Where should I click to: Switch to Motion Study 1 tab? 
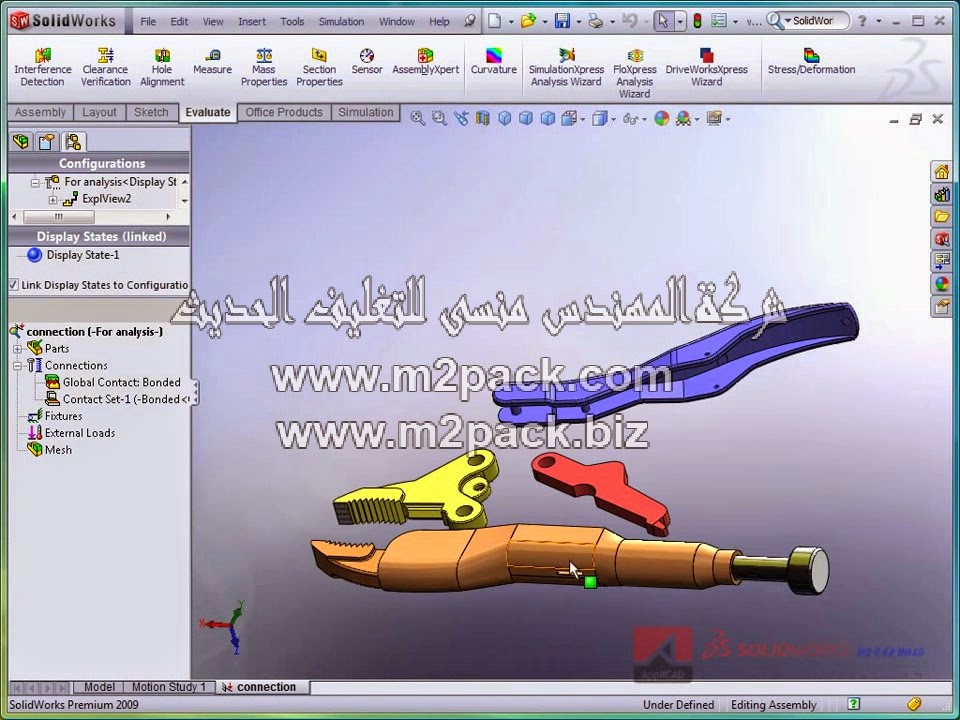[169, 687]
